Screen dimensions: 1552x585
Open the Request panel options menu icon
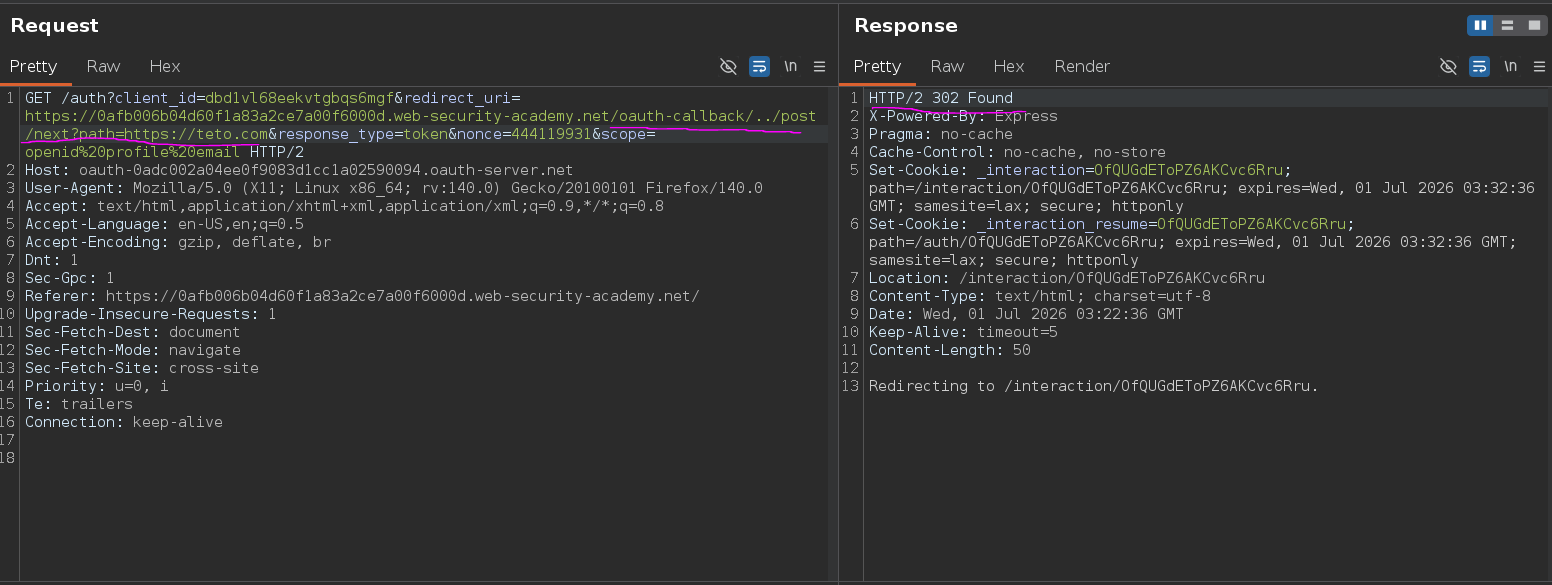pyautogui.click(x=819, y=66)
